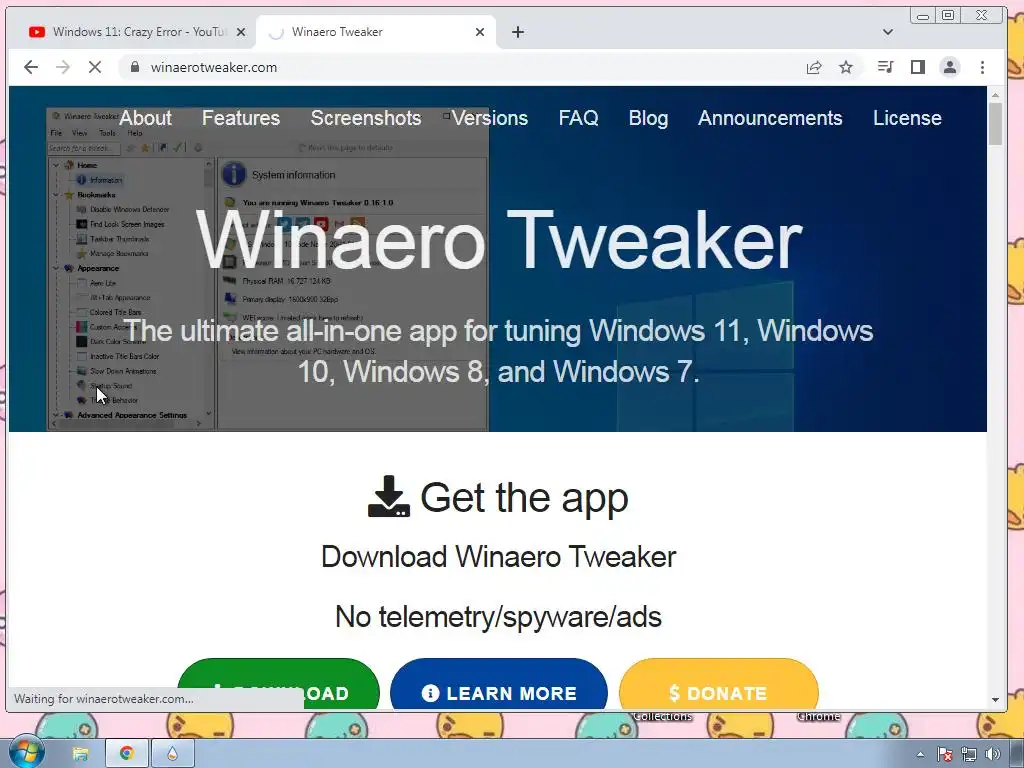Open the network tray icon
Screen dimensions: 1024x768
[x=968, y=754]
